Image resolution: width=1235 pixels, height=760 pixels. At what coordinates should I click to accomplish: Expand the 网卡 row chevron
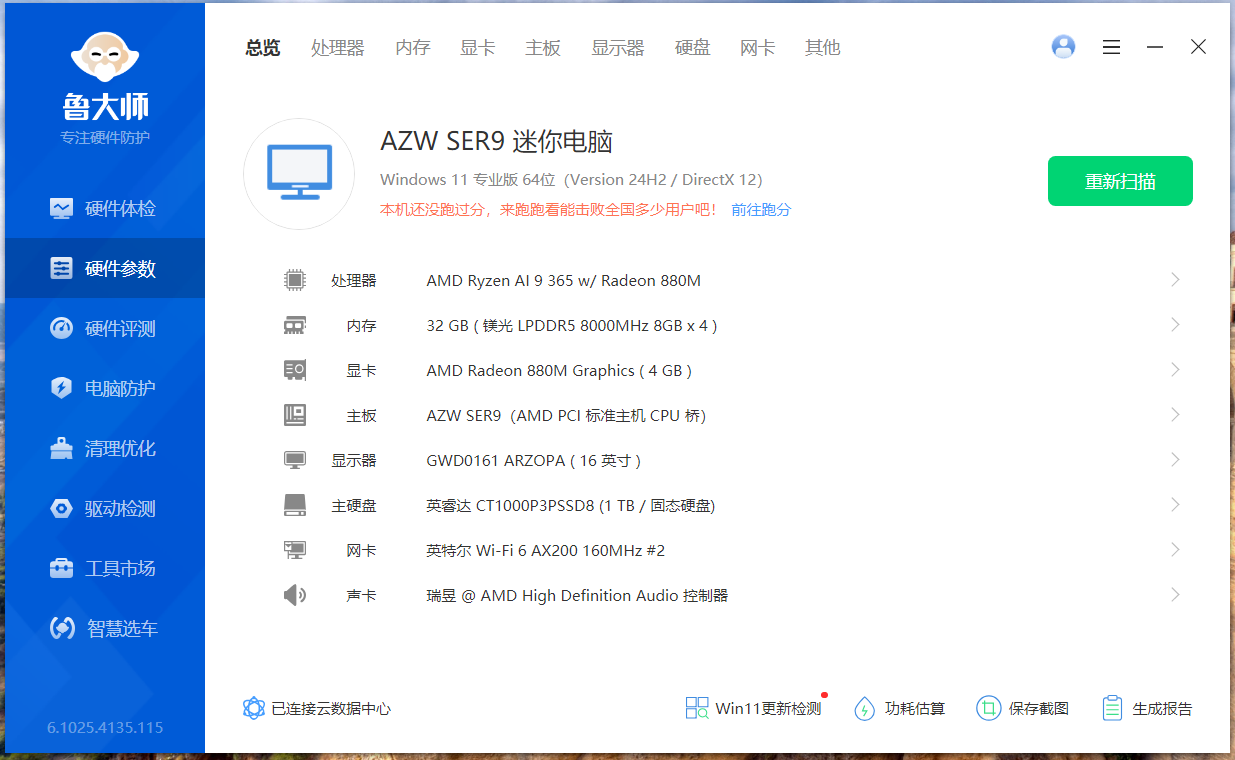(x=1175, y=550)
